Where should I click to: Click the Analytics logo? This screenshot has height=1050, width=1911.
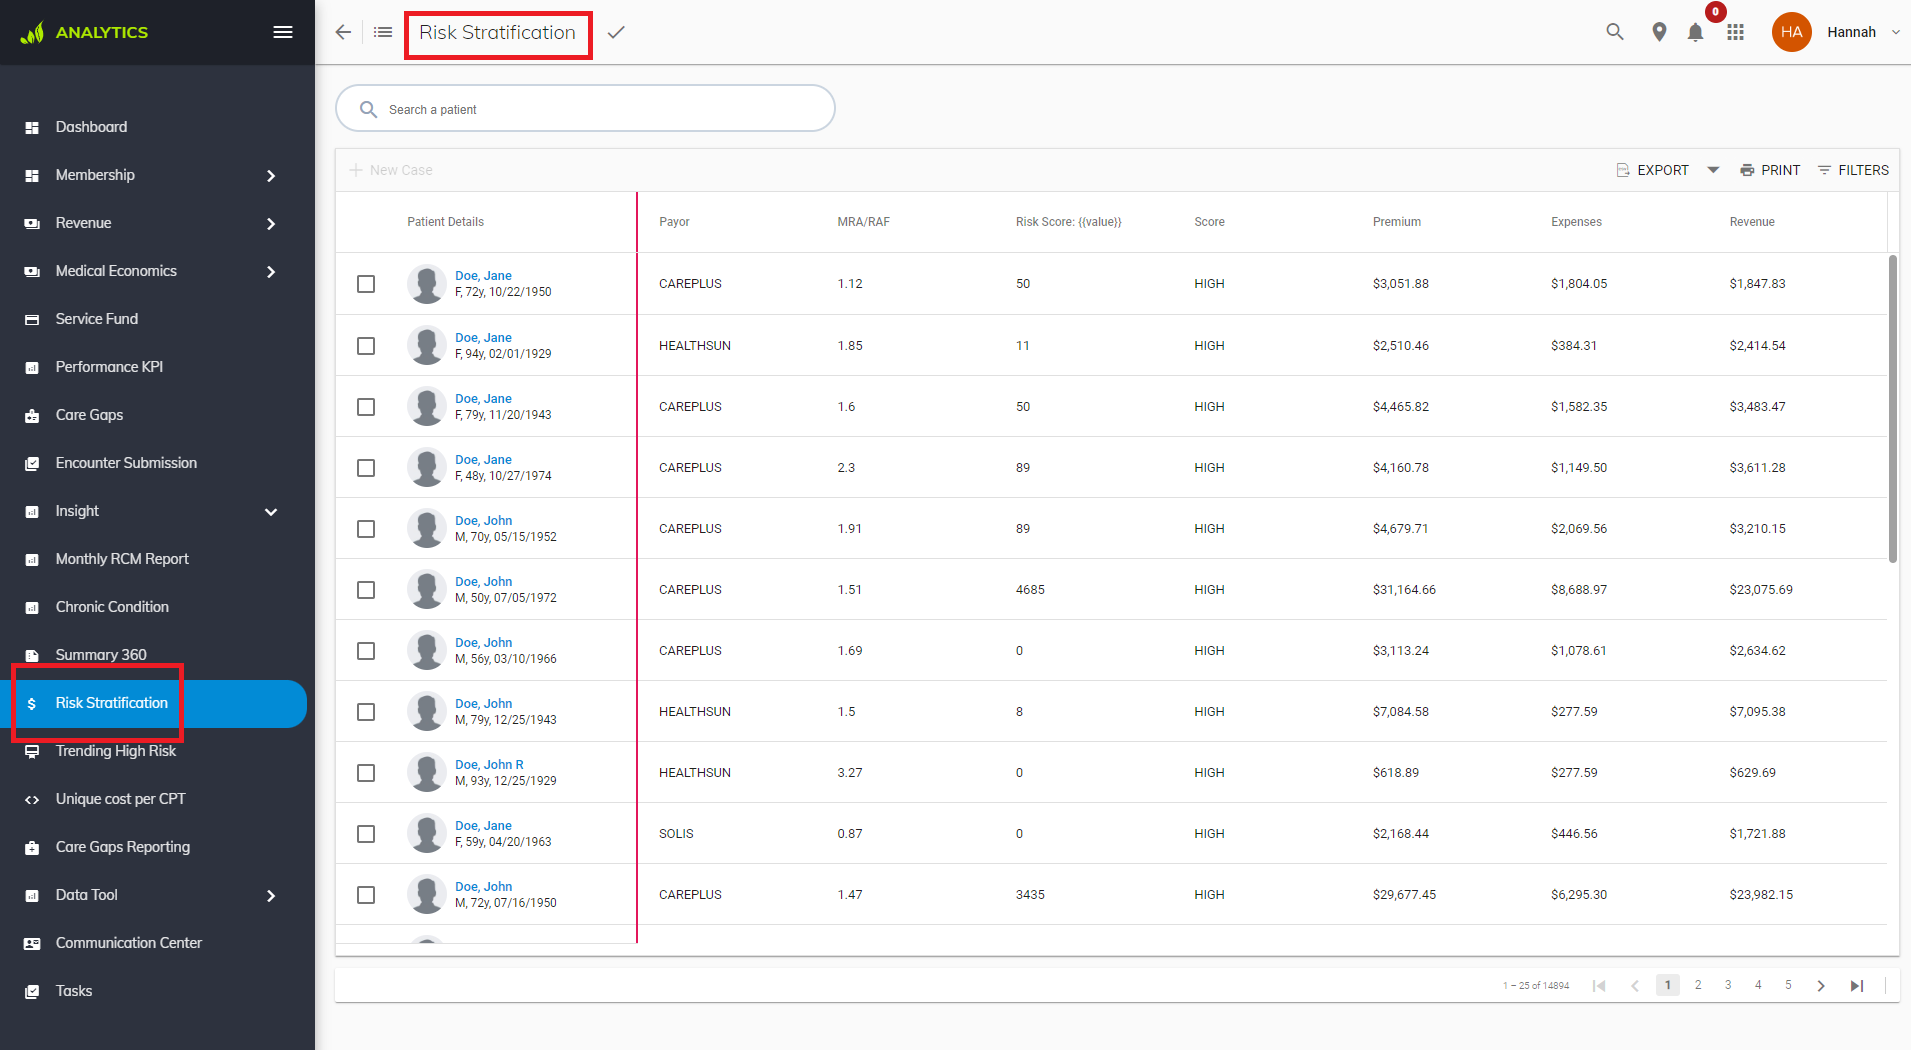(84, 32)
